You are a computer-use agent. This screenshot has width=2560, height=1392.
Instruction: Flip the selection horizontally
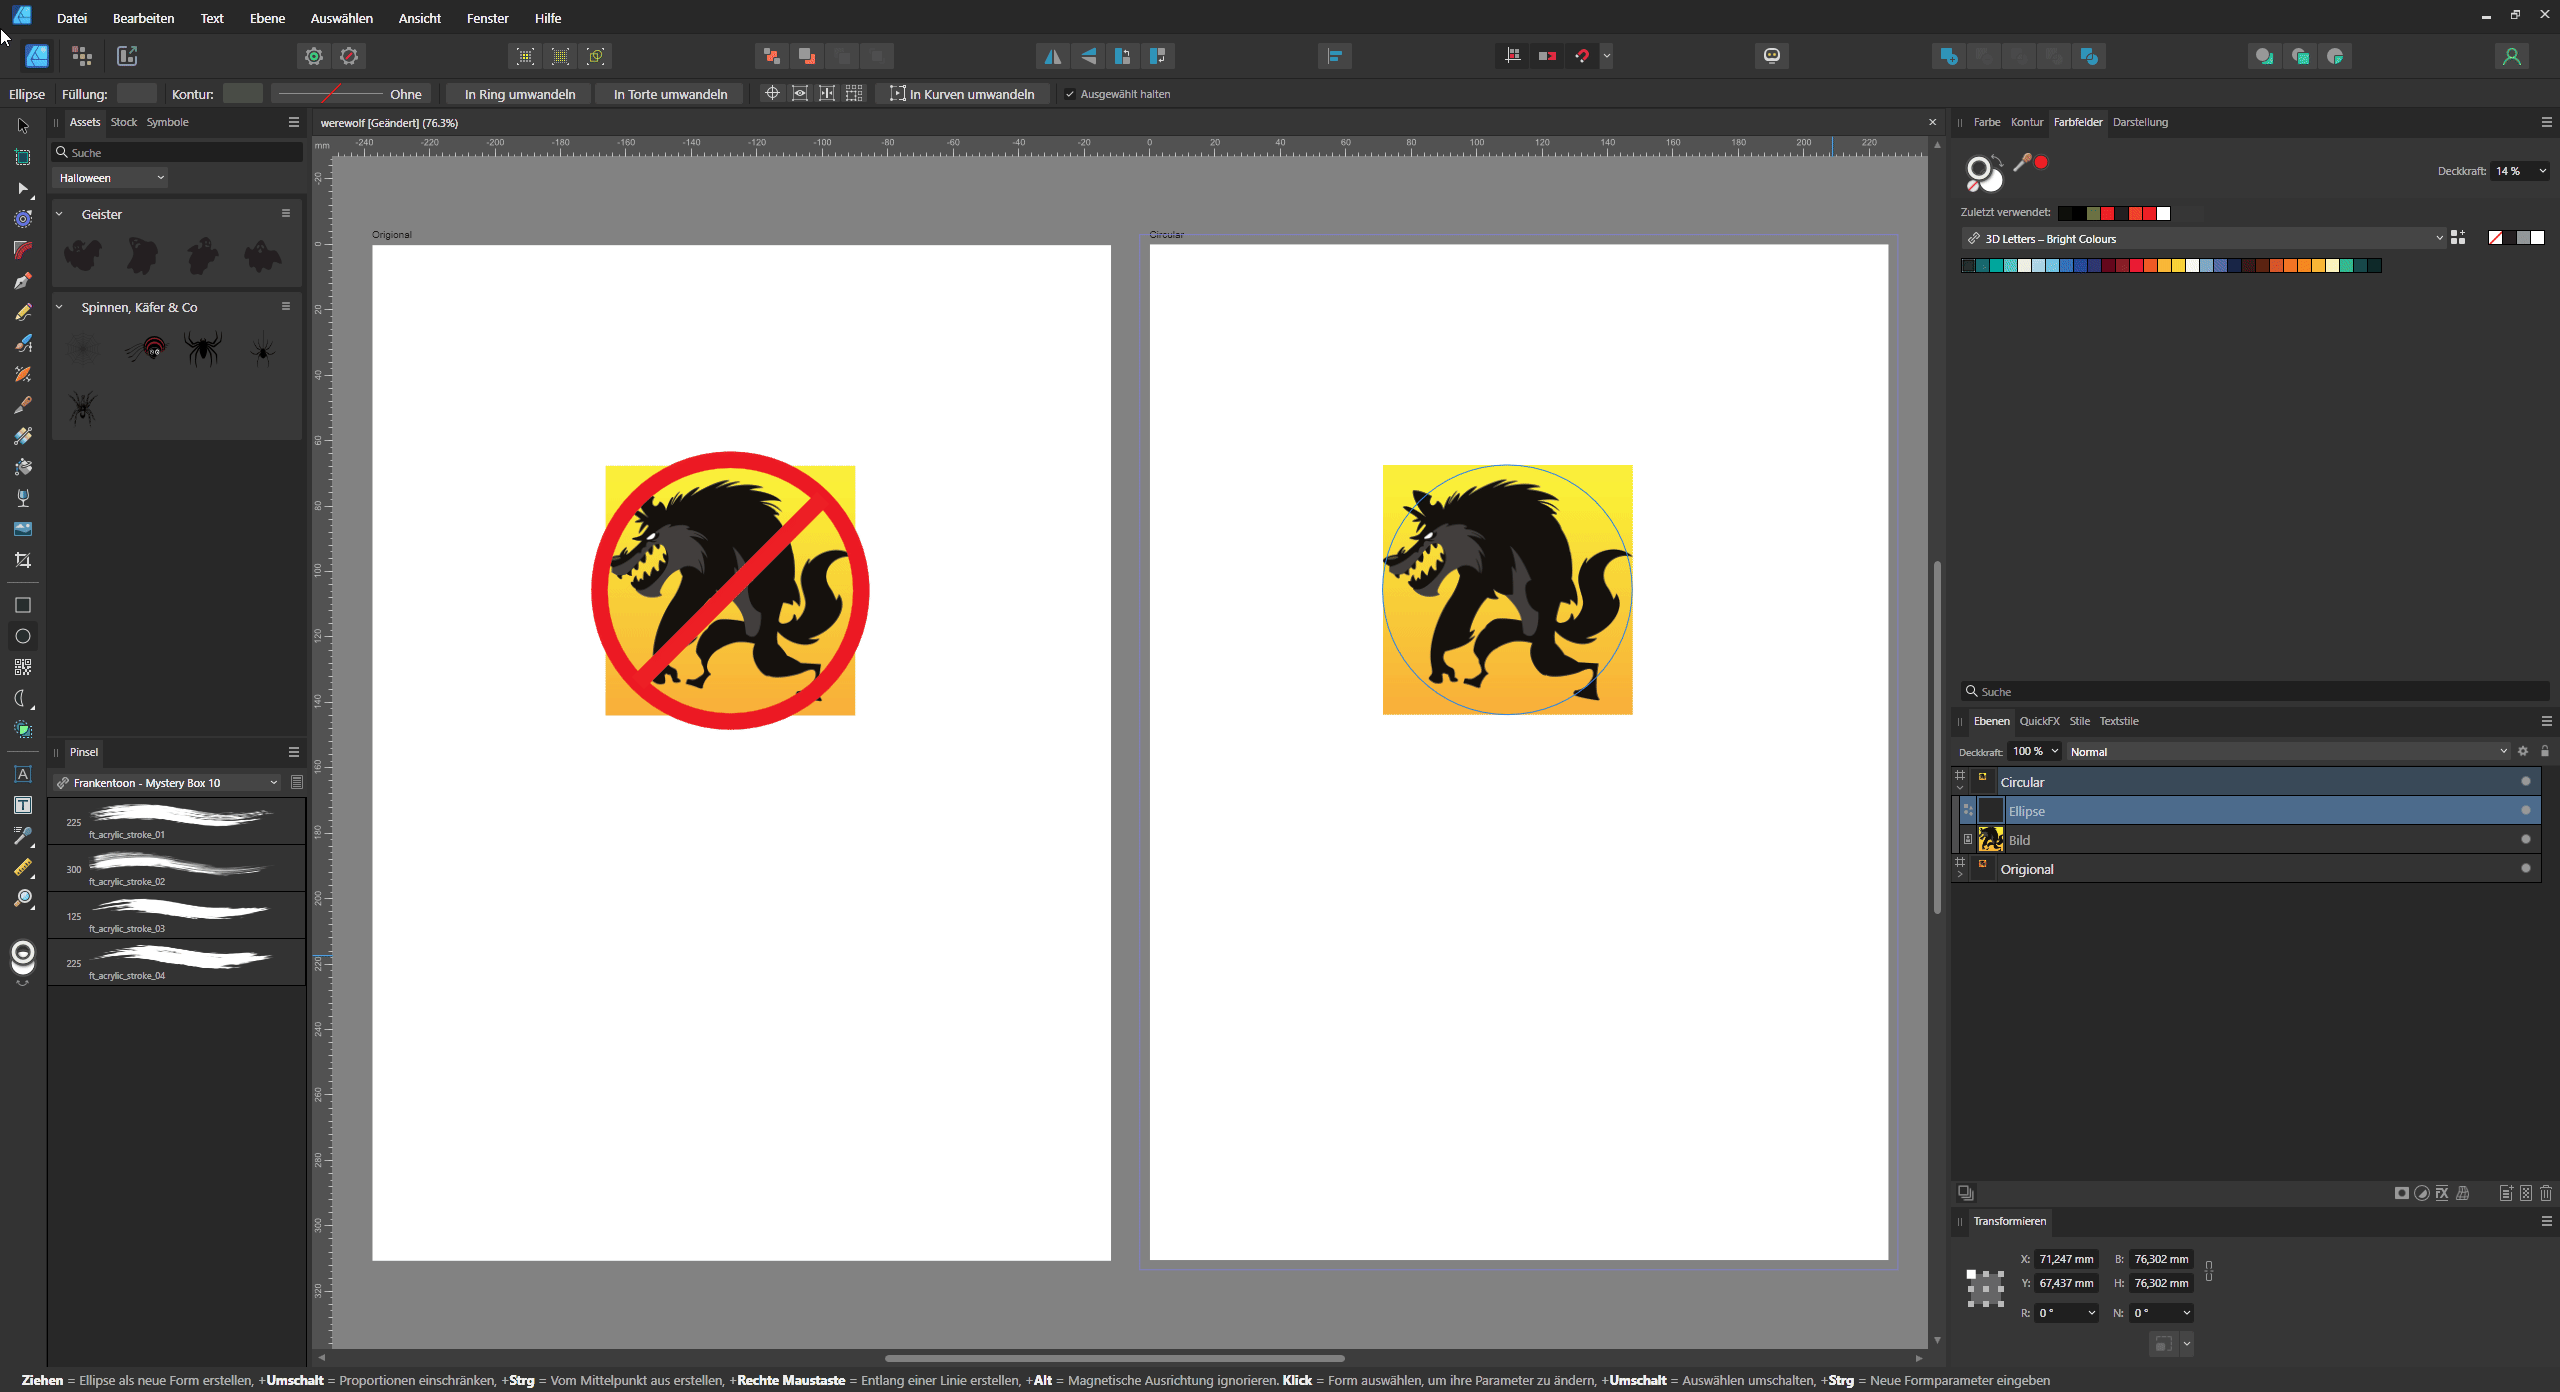coord(1051,56)
